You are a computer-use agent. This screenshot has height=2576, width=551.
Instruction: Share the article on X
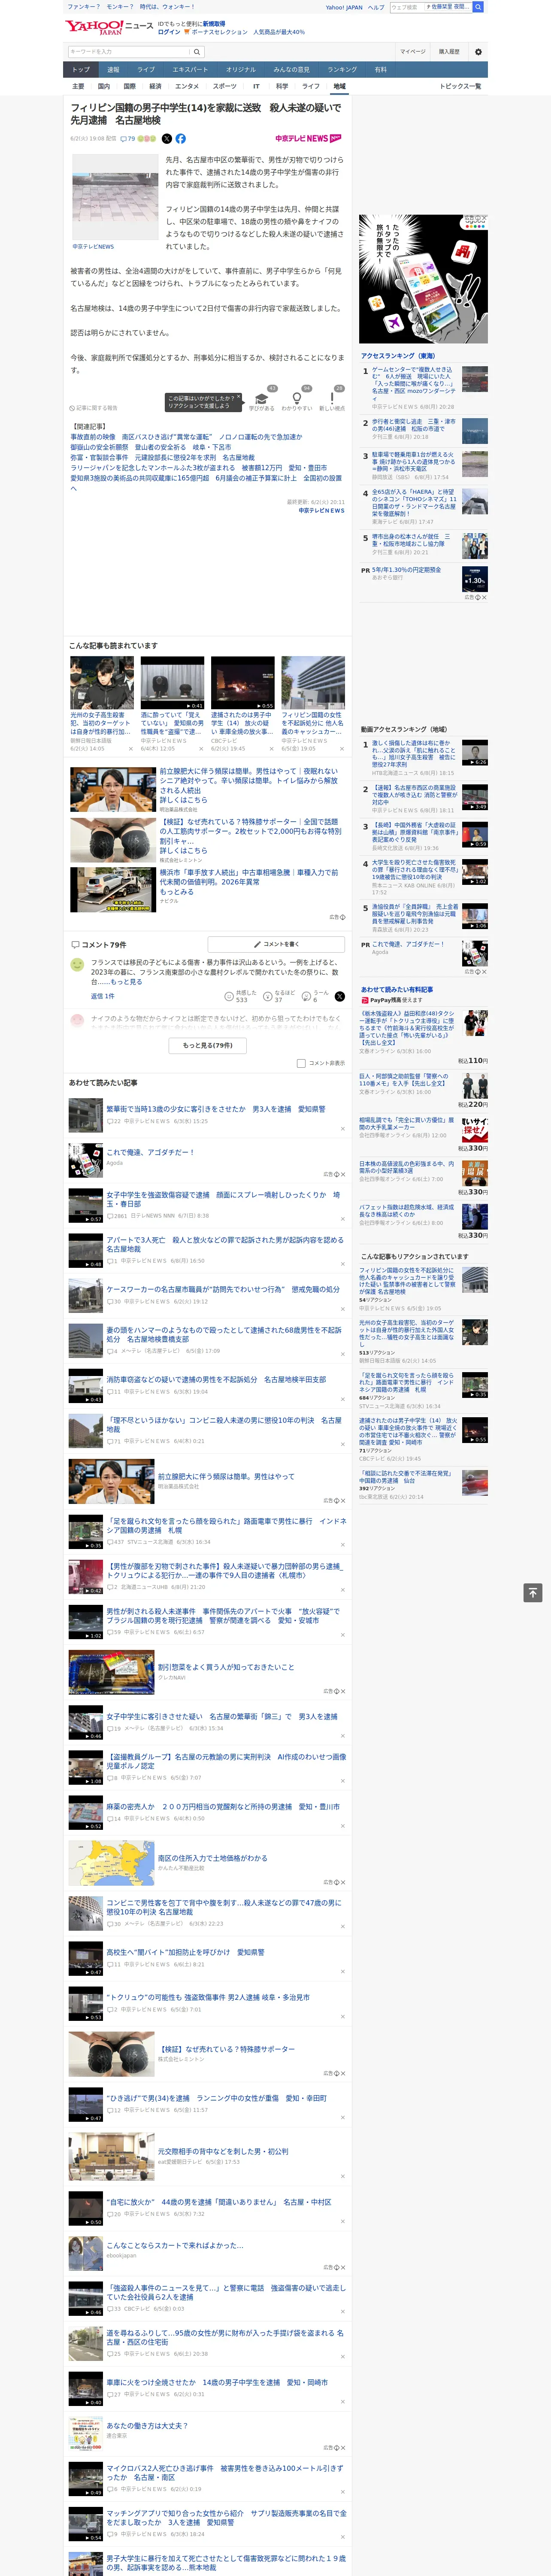167,139
